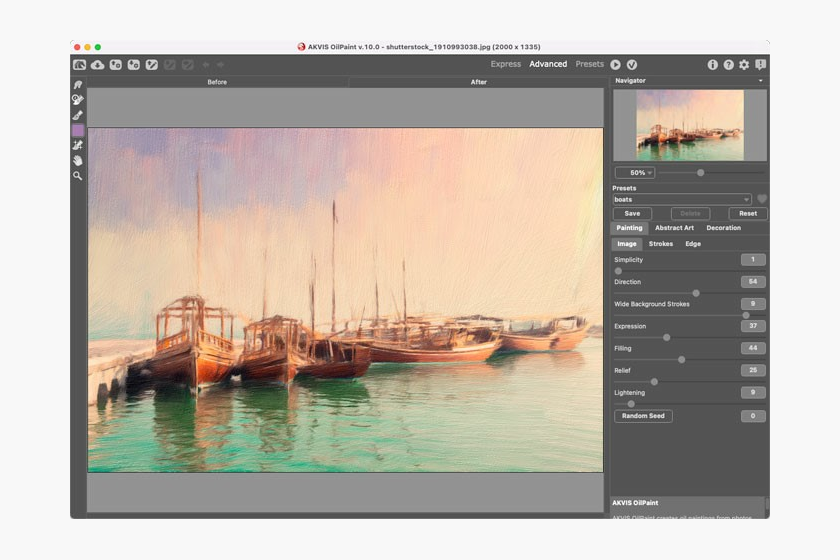This screenshot has height=560, width=840.
Task: Adjust the Lightening slider
Action: tap(631, 404)
